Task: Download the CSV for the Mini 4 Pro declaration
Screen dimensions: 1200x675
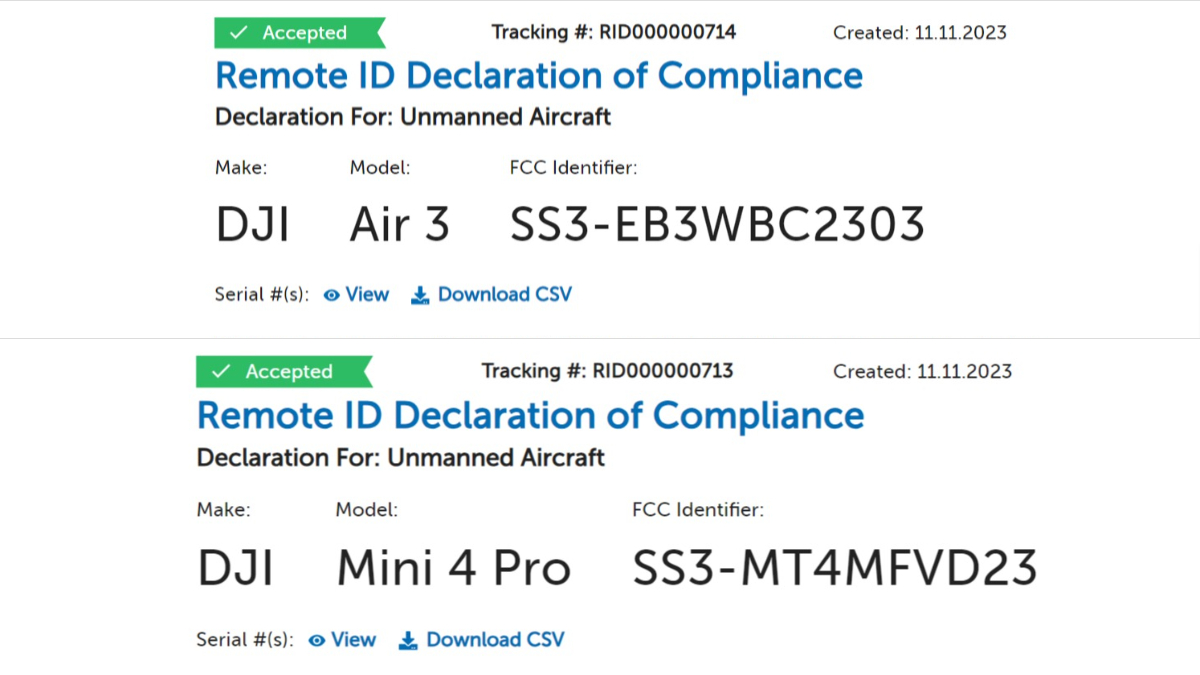Action: click(494, 640)
